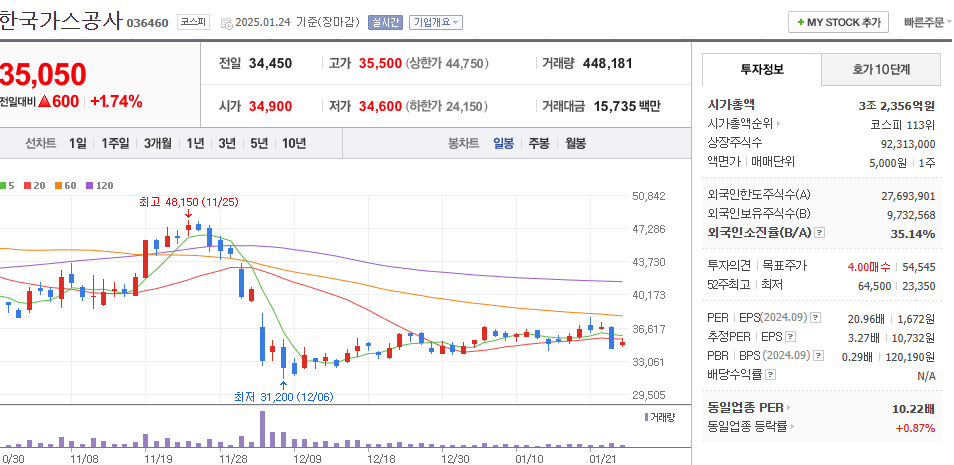The image size is (954, 465).
Task: Select the 월봉 candlestick chart
Action: [x=575, y=144]
